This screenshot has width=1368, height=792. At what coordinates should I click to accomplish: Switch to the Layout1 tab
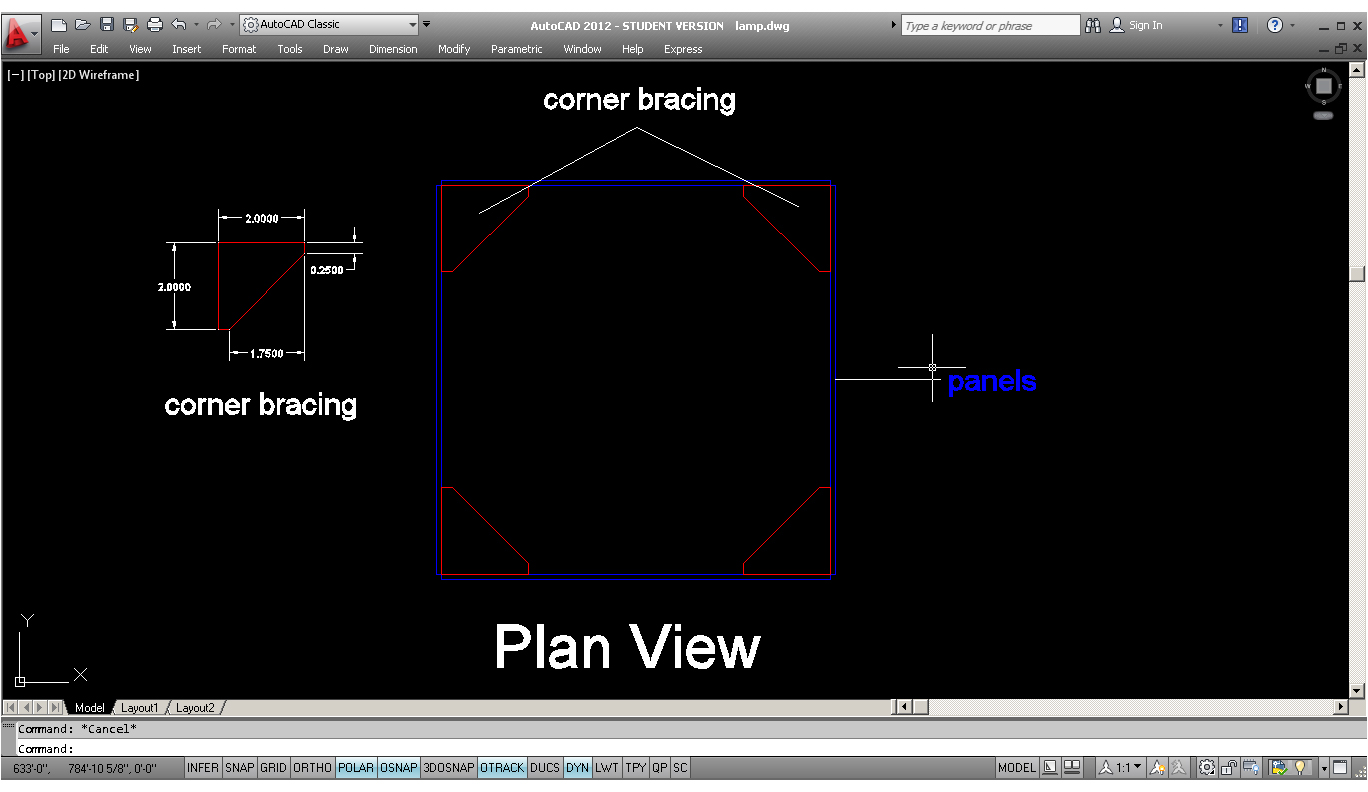(x=139, y=708)
